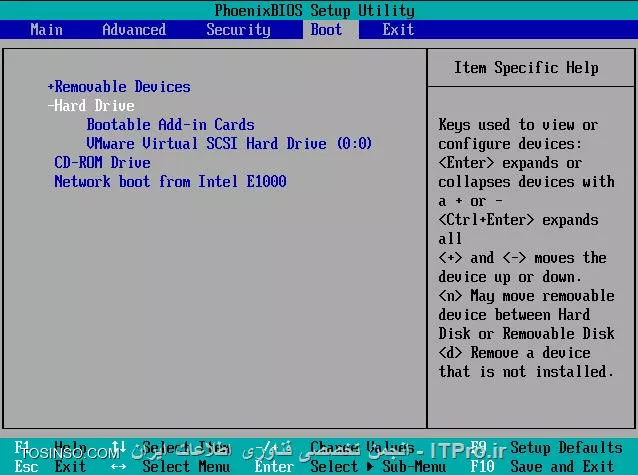Click the Esc Exit label
This screenshot has height=475, width=638.
50,466
